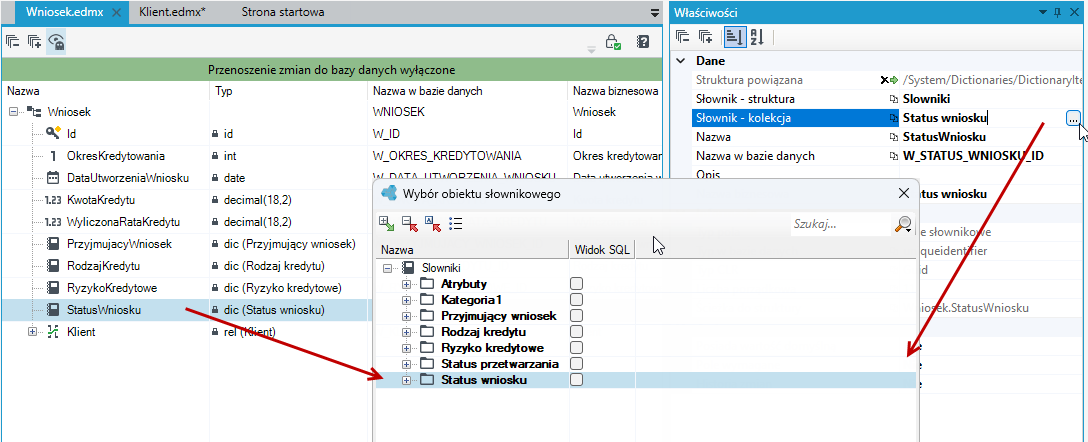Click the bulleted list icon in dictionary dialog
This screenshot has height=442, width=1088.
455,223
